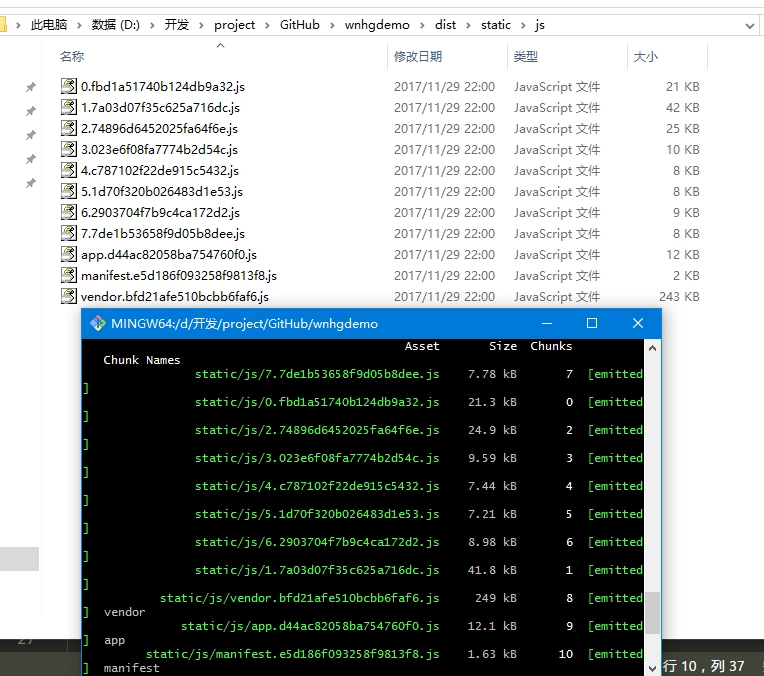The width and height of the screenshot is (764, 676).
Task: Expand chevron after static in address bar
Action: [x=523, y=25]
